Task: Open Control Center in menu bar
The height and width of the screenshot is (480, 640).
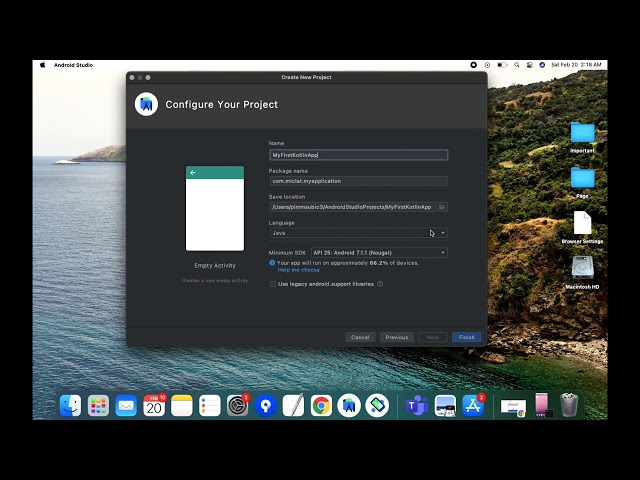Action: (530, 65)
